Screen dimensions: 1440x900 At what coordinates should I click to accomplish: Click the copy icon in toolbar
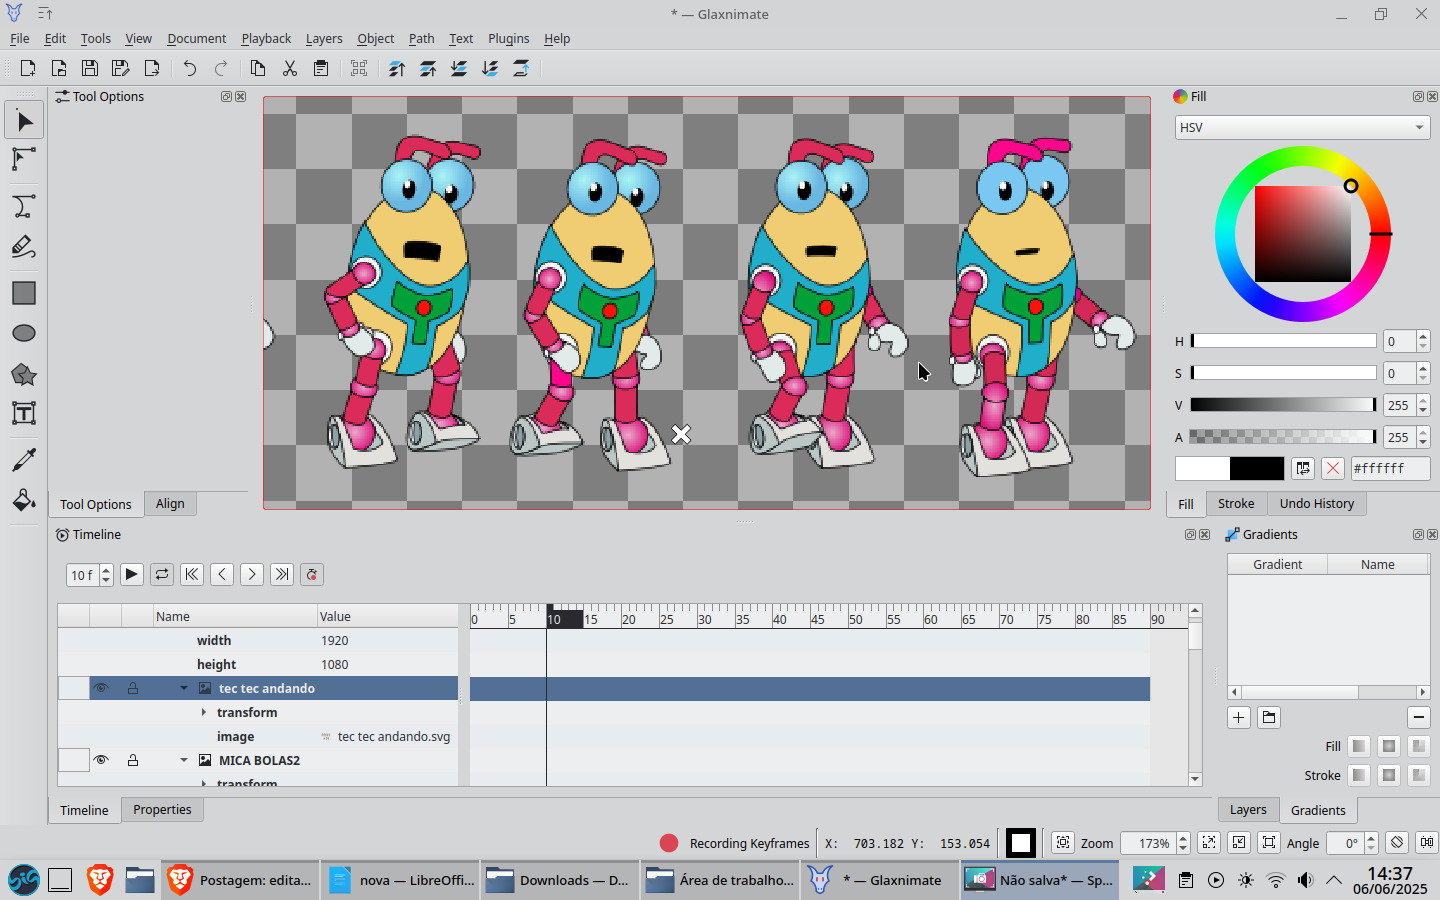click(x=258, y=68)
